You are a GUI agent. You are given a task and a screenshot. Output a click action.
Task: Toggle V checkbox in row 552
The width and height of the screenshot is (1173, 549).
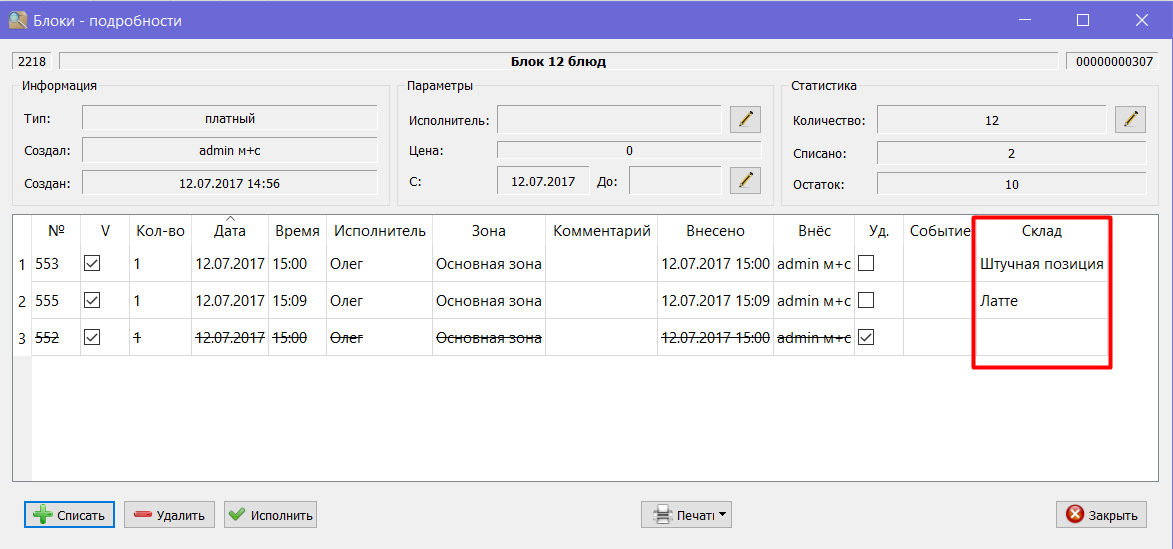[92, 337]
